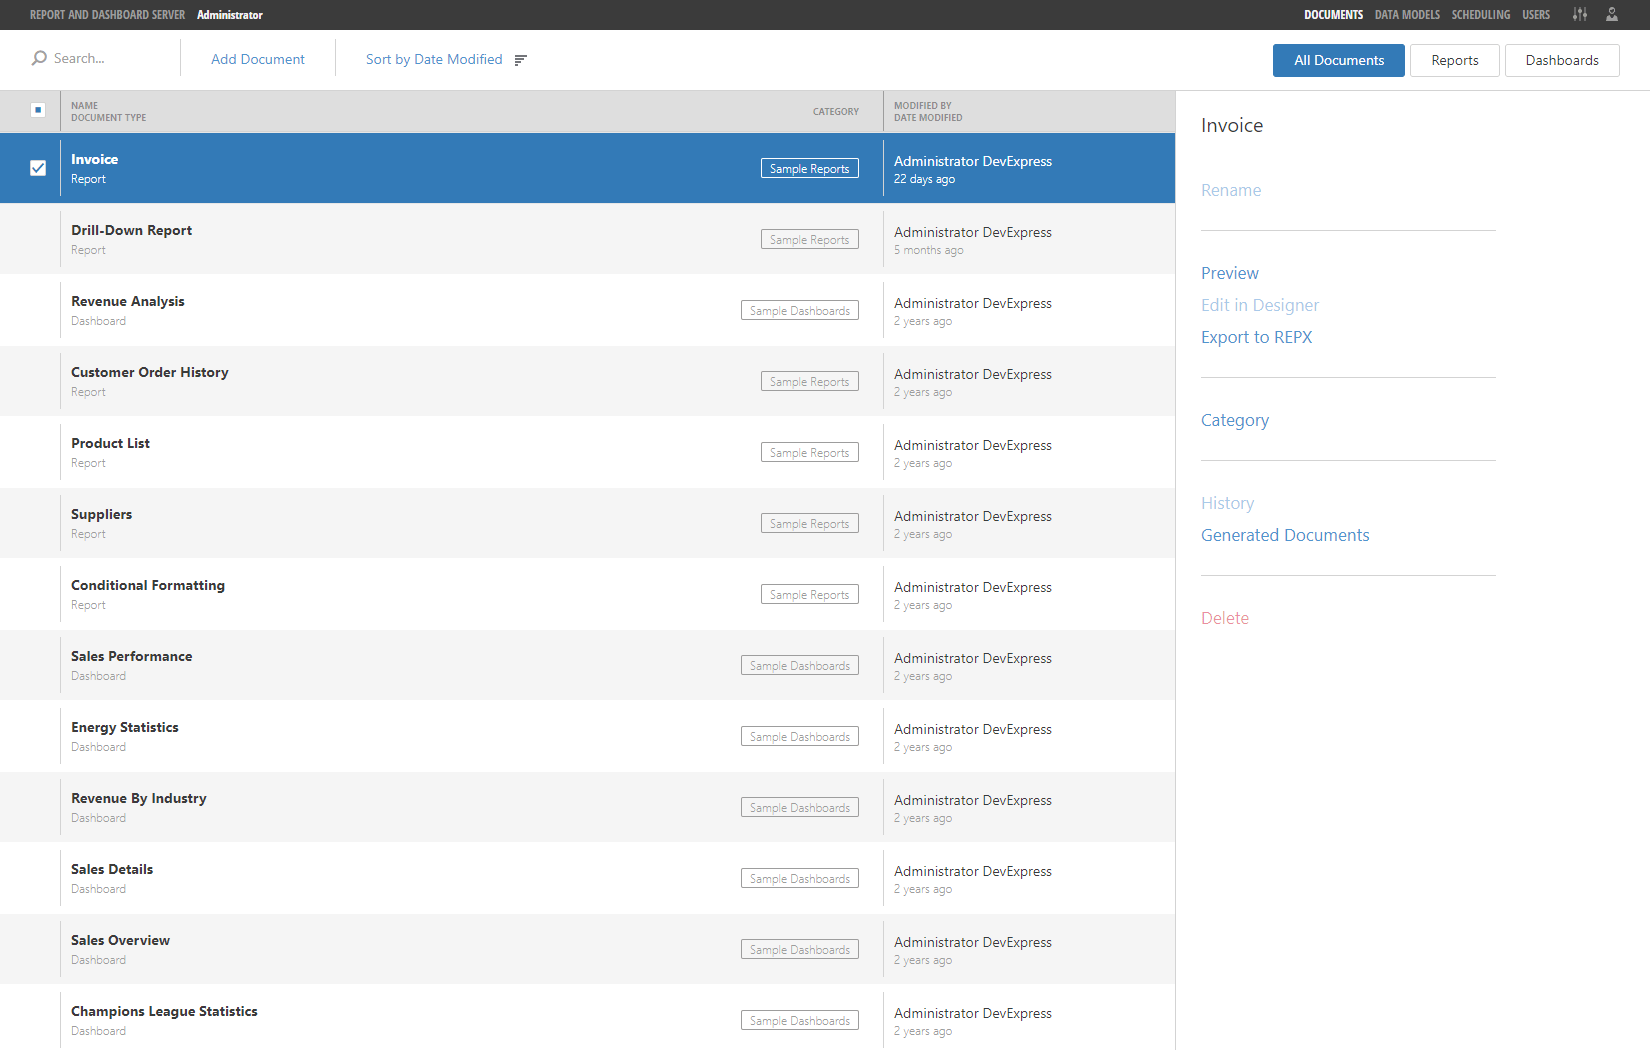Click the user profile icon top right

(x=1611, y=14)
